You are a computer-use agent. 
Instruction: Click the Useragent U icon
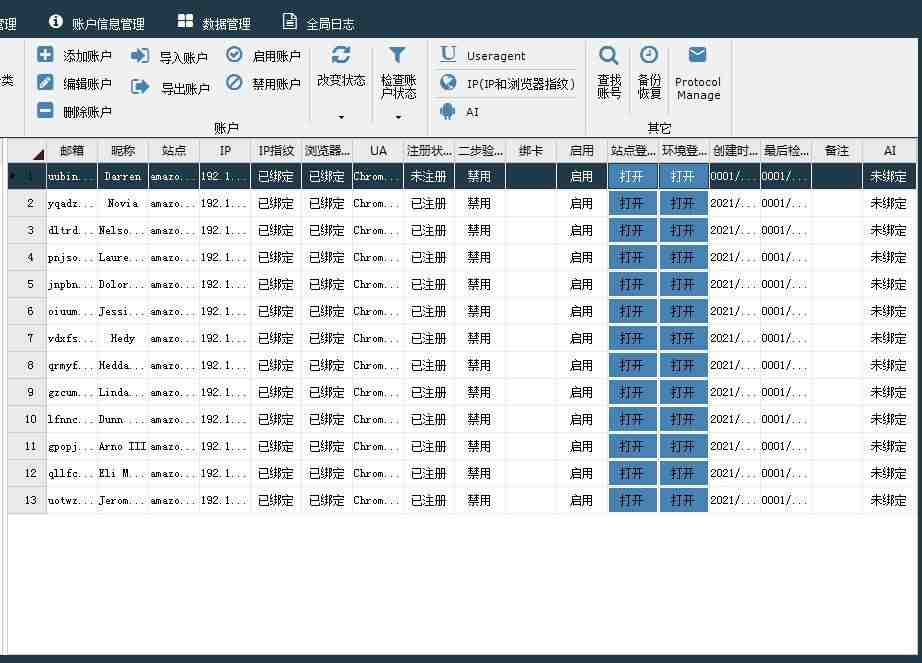(448, 54)
